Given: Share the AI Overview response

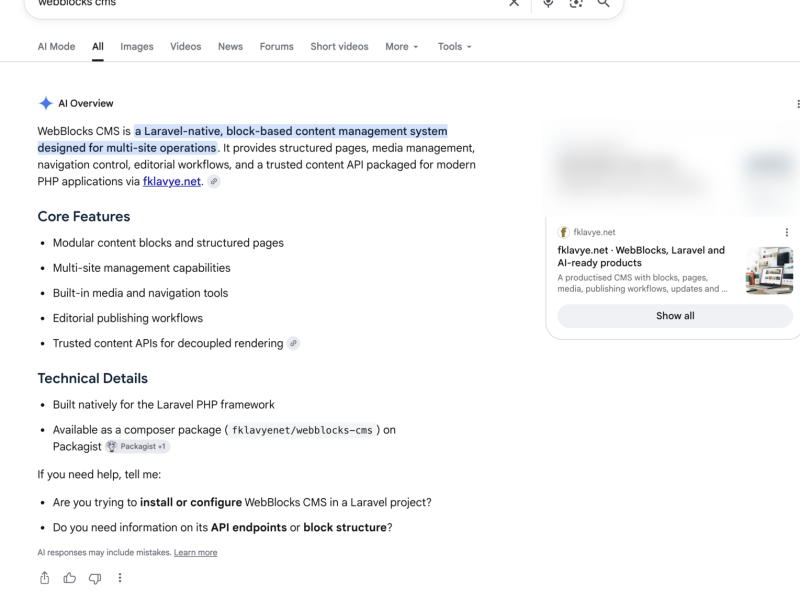Looking at the screenshot, I should [x=45, y=578].
